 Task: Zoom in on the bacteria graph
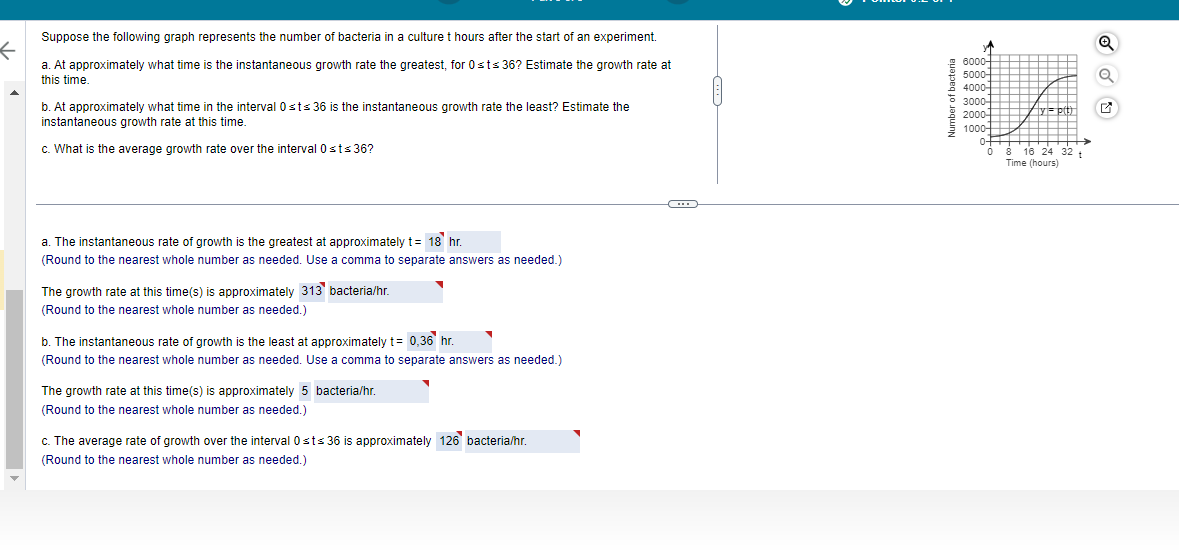[1105, 44]
